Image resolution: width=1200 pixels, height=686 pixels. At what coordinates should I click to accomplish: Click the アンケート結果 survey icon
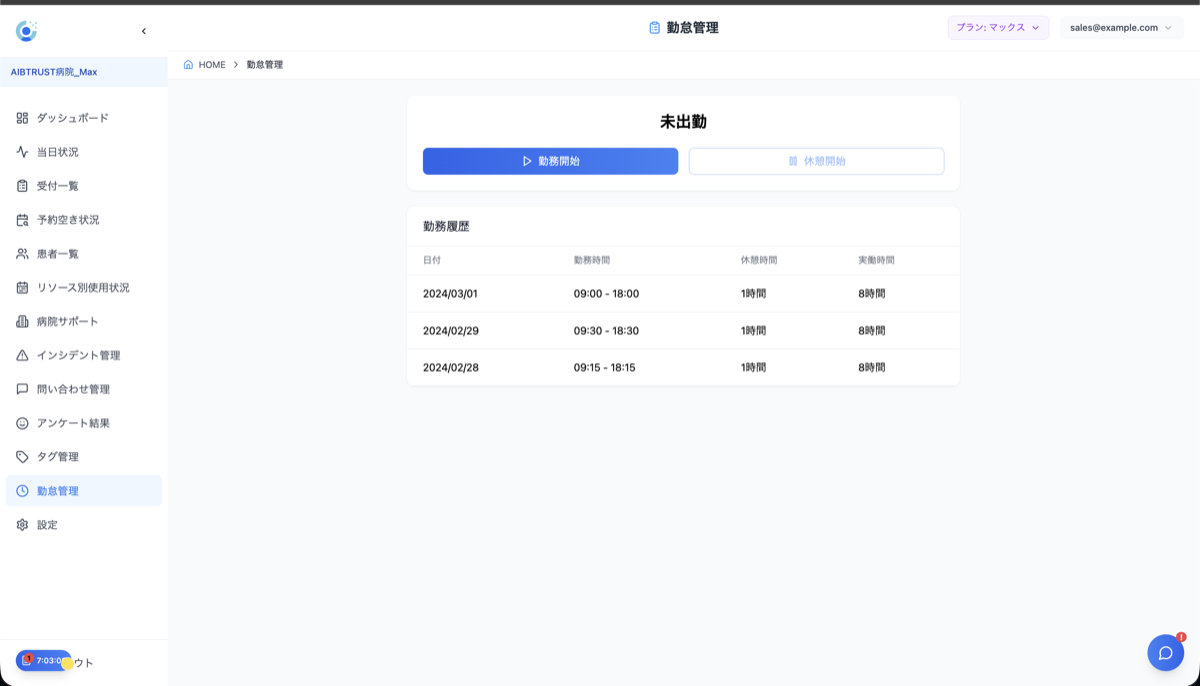point(20,423)
